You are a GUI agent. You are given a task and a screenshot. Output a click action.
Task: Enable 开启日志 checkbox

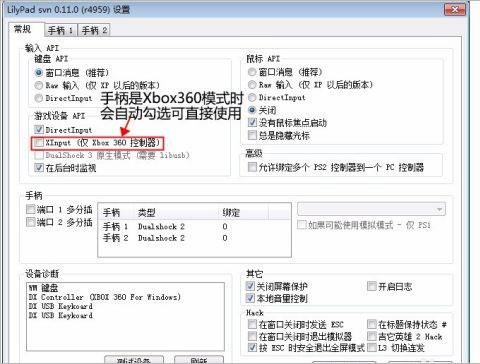(371, 286)
